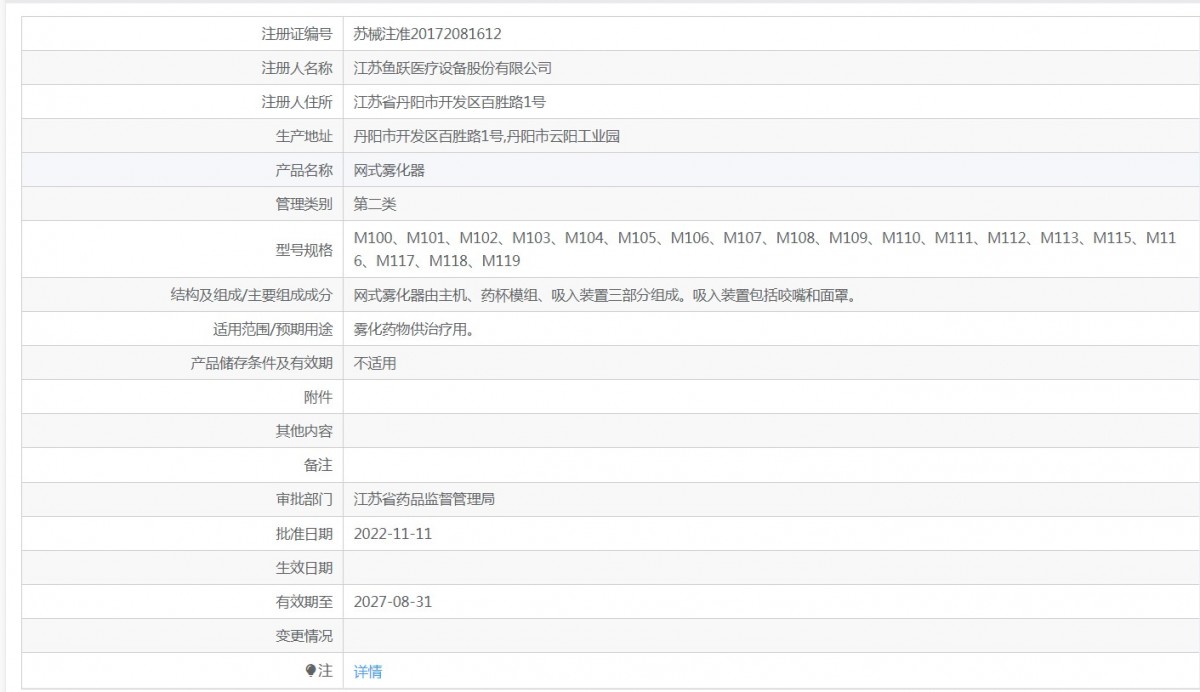Click the 管理类别 label
The image size is (1200, 692).
(x=304, y=204)
